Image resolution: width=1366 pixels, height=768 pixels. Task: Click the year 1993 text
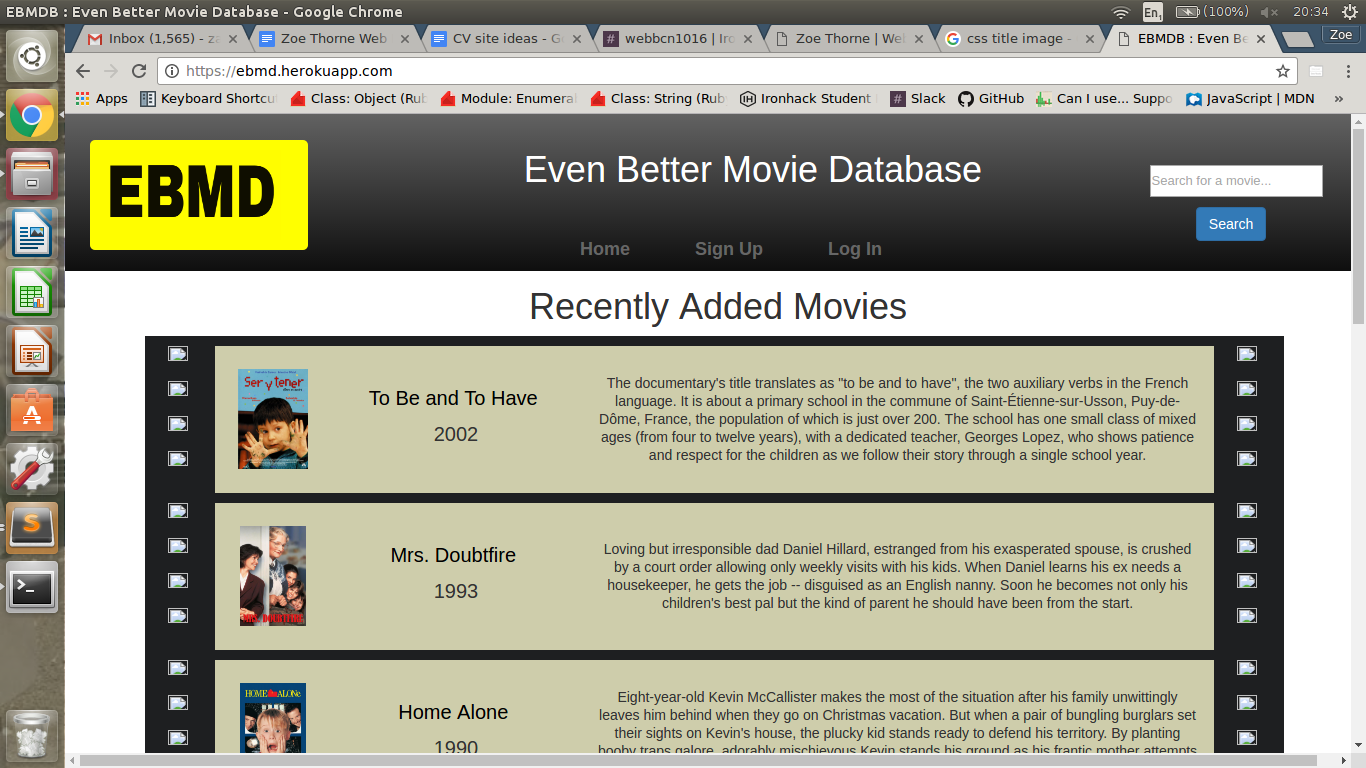coord(456,591)
